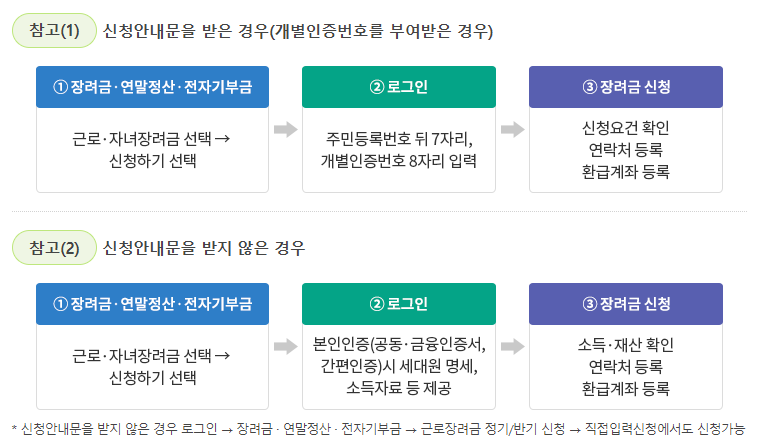Screen dimensions: 761x445
Task: Click gray arrow between steps 1 and 2 in 참고(2)
Action: point(286,346)
